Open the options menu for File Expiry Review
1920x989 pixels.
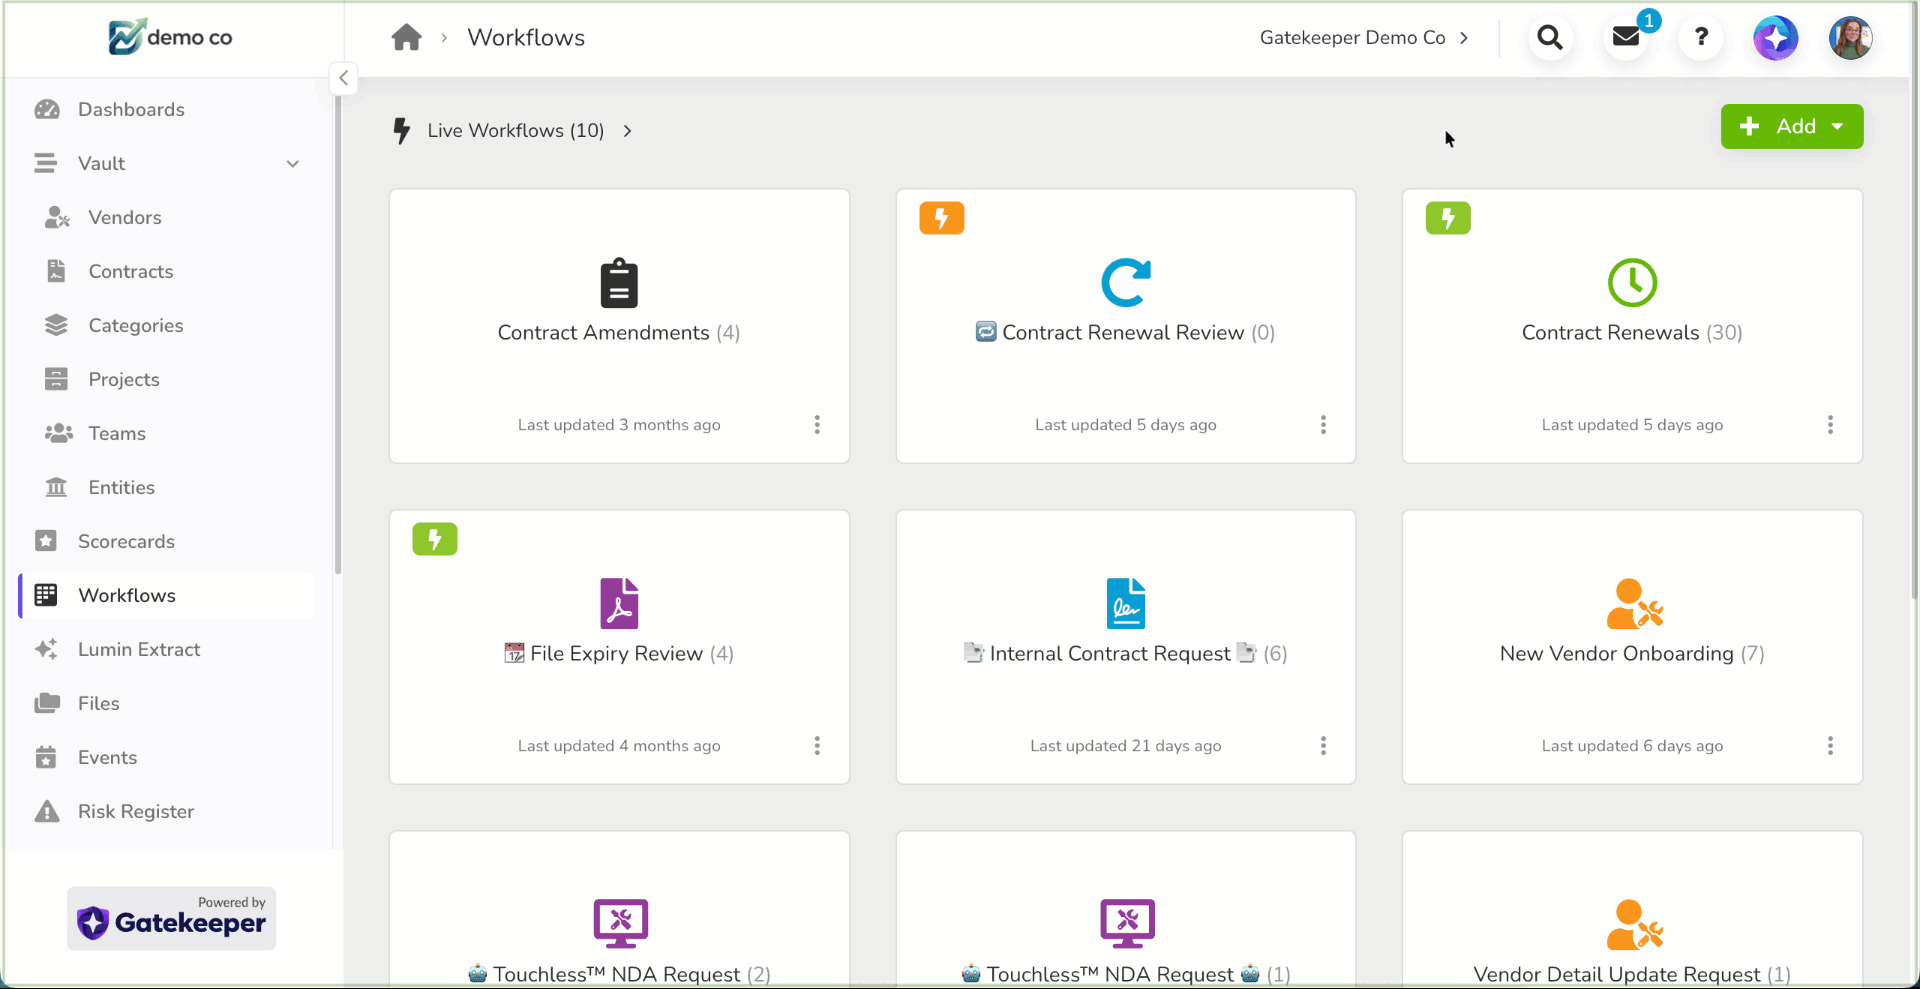point(817,746)
